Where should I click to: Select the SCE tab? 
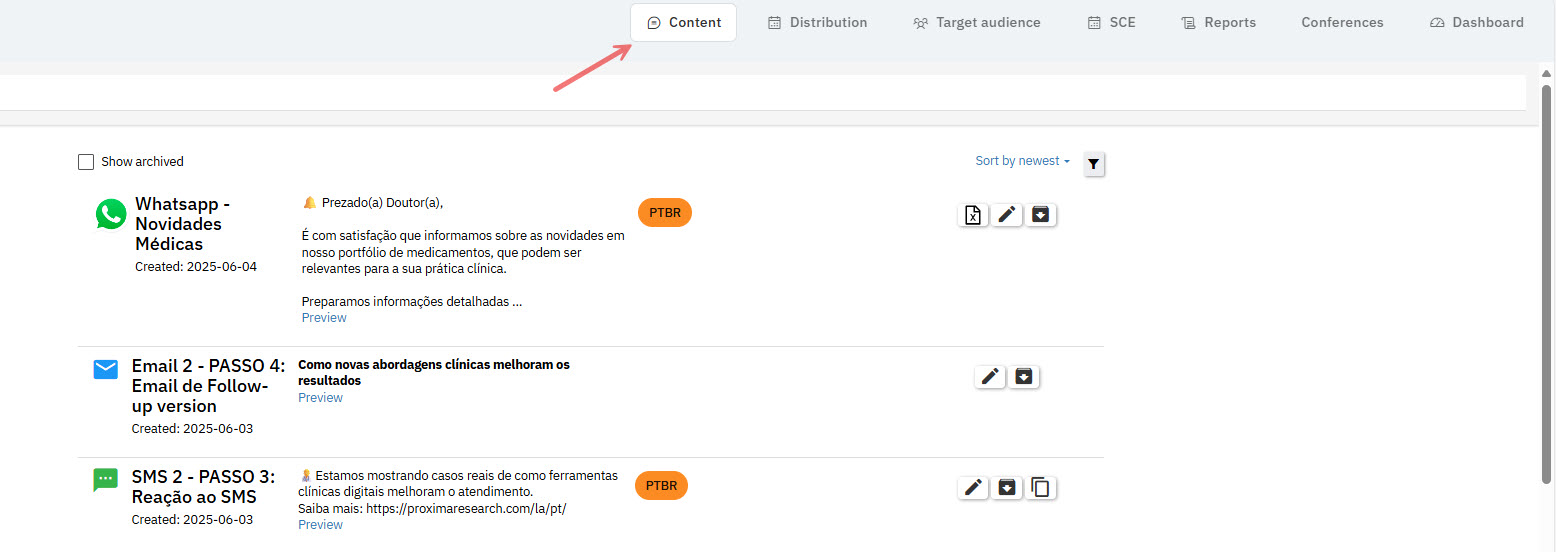[1111, 23]
